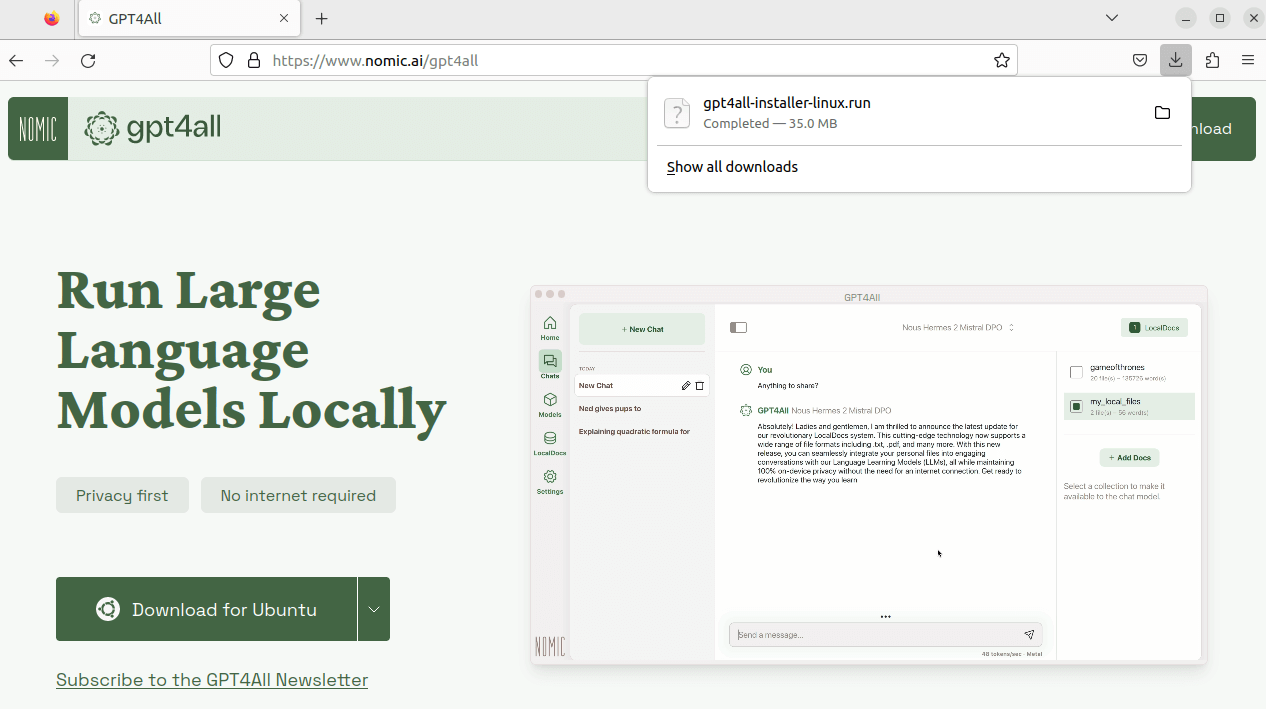Click LocalDocs sidebar icon in screenshot
The width and height of the screenshot is (1266, 709).
coord(550,443)
